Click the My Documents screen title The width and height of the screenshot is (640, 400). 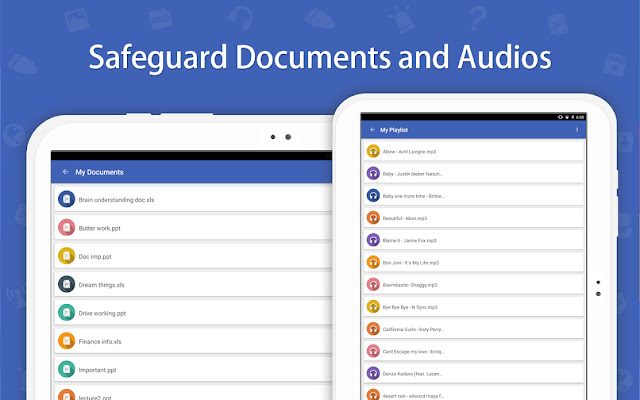pyautogui.click(x=99, y=172)
